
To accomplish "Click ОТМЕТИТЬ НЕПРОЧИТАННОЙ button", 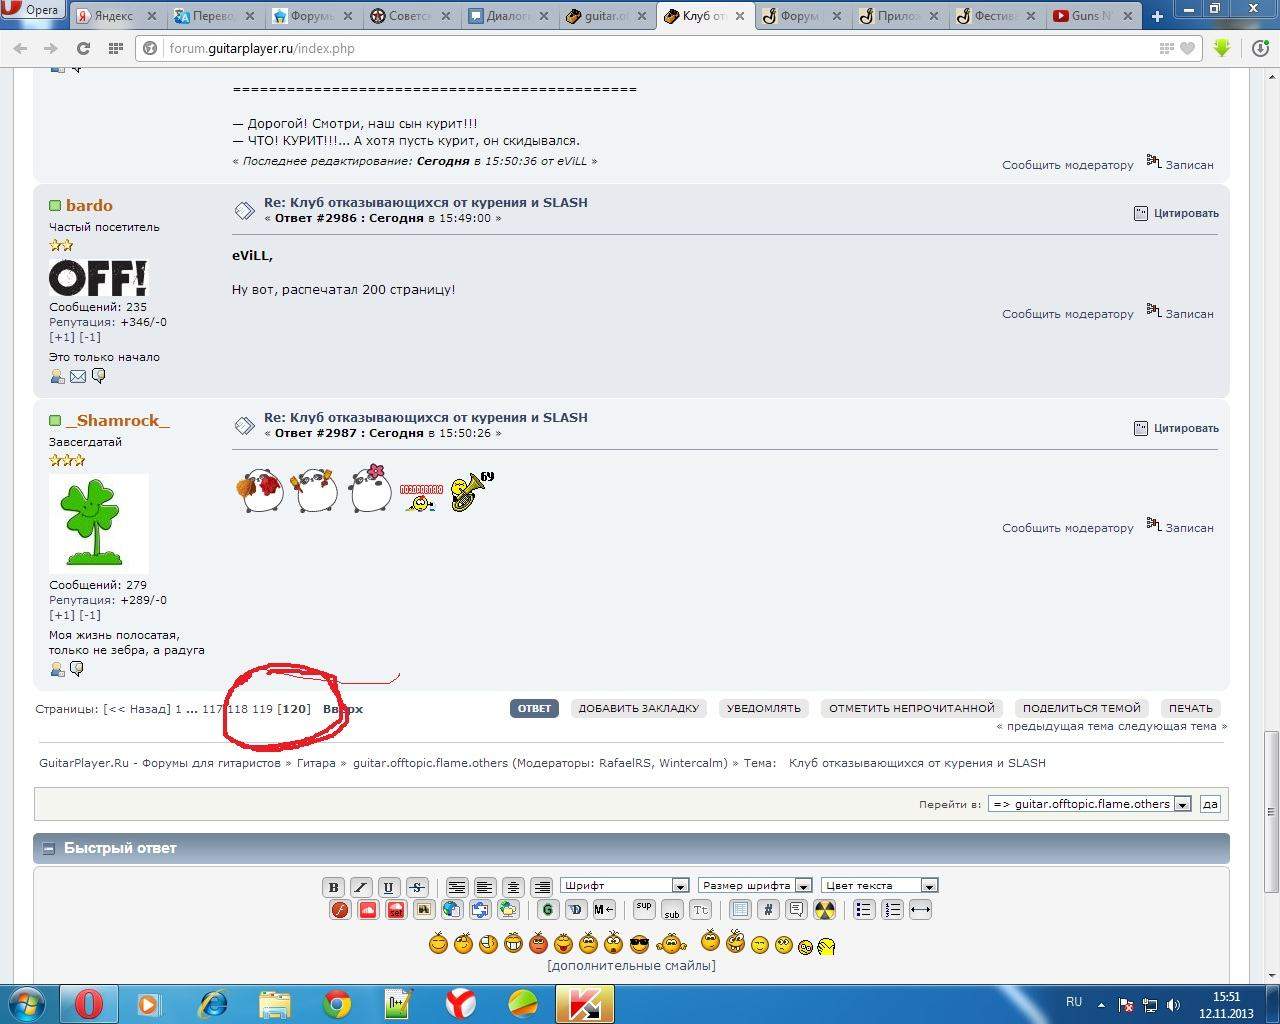I will coord(911,708).
